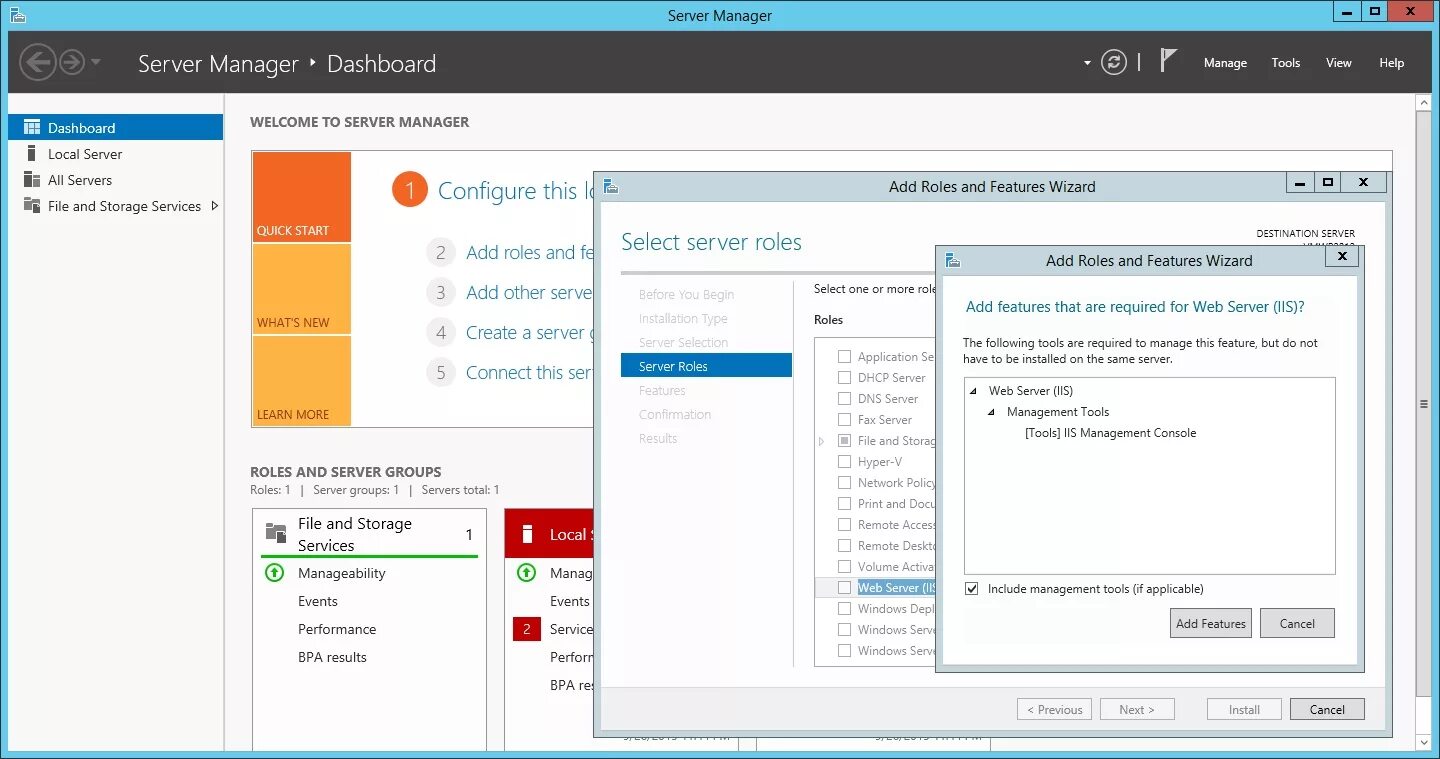
Task: Open the navigation history dropdown arrow
Action: 96,63
